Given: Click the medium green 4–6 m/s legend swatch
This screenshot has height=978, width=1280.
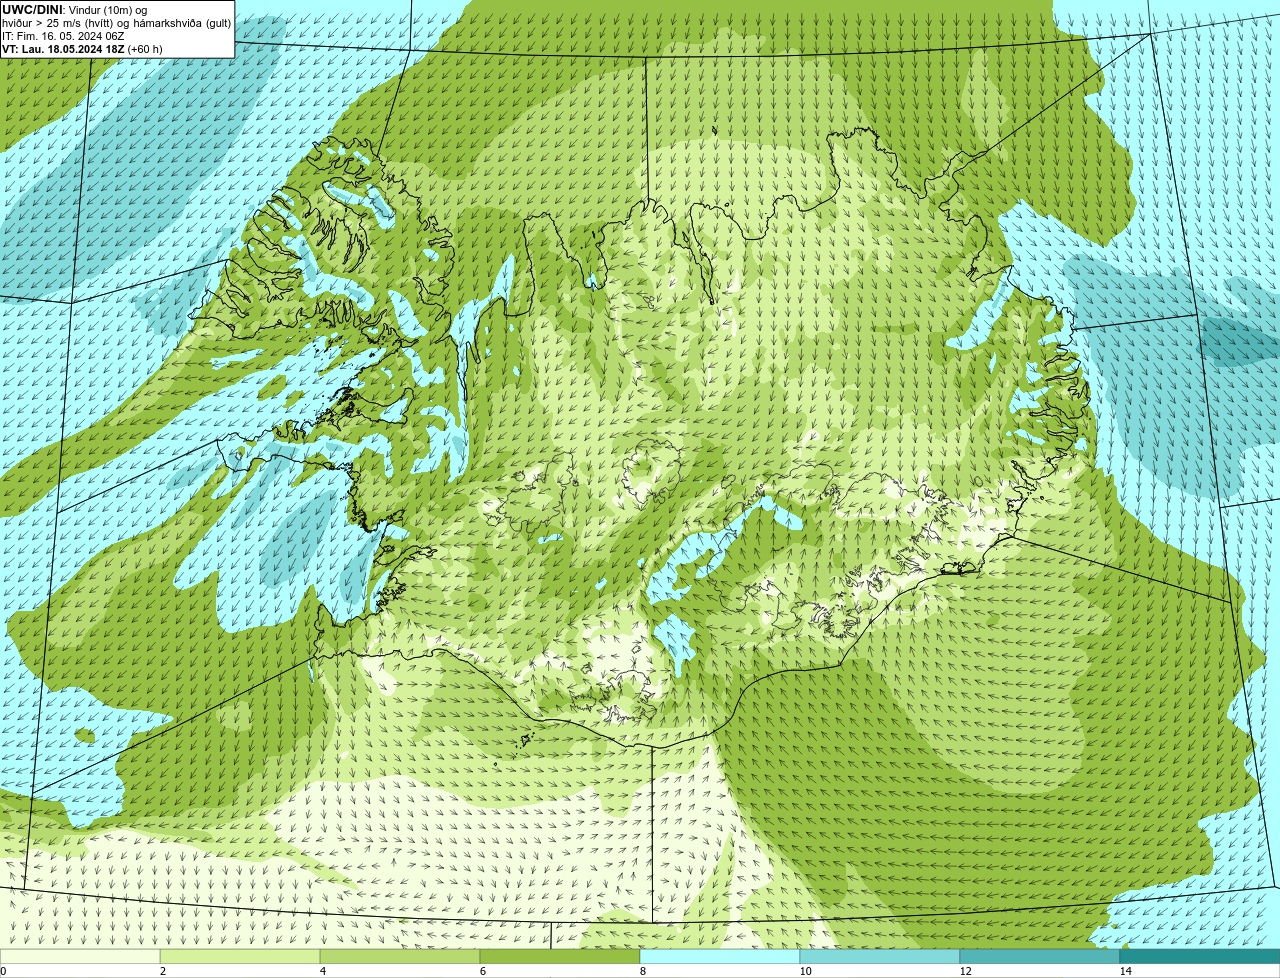Looking at the screenshot, I should tap(400, 957).
